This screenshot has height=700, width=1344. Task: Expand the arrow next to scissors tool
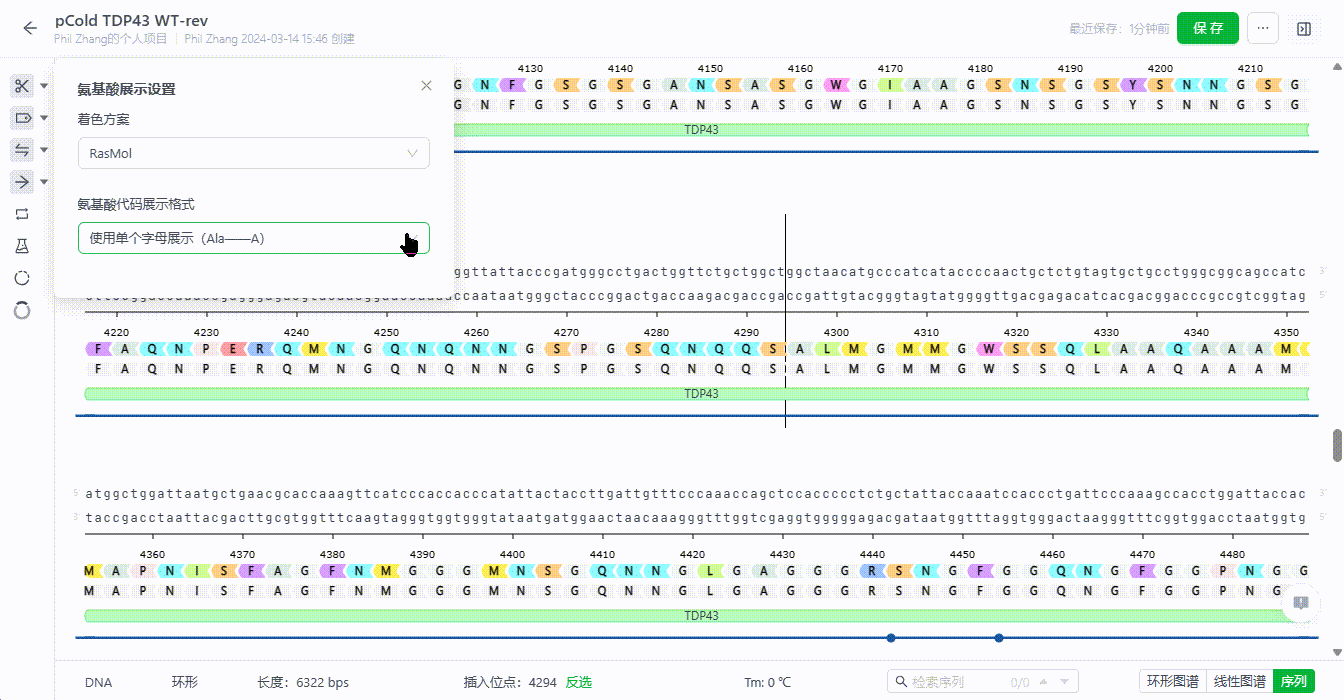coord(44,87)
